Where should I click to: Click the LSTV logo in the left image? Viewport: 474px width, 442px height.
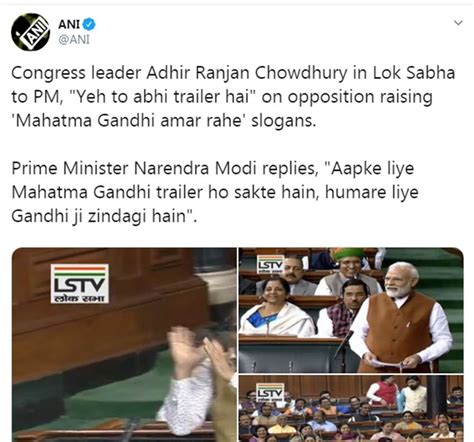tap(80, 284)
